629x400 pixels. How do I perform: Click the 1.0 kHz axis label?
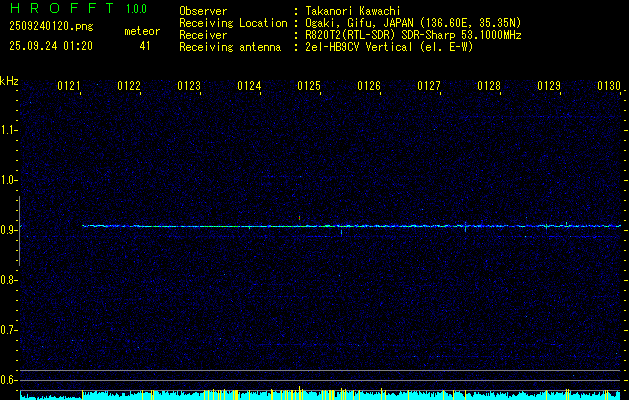coord(8,180)
